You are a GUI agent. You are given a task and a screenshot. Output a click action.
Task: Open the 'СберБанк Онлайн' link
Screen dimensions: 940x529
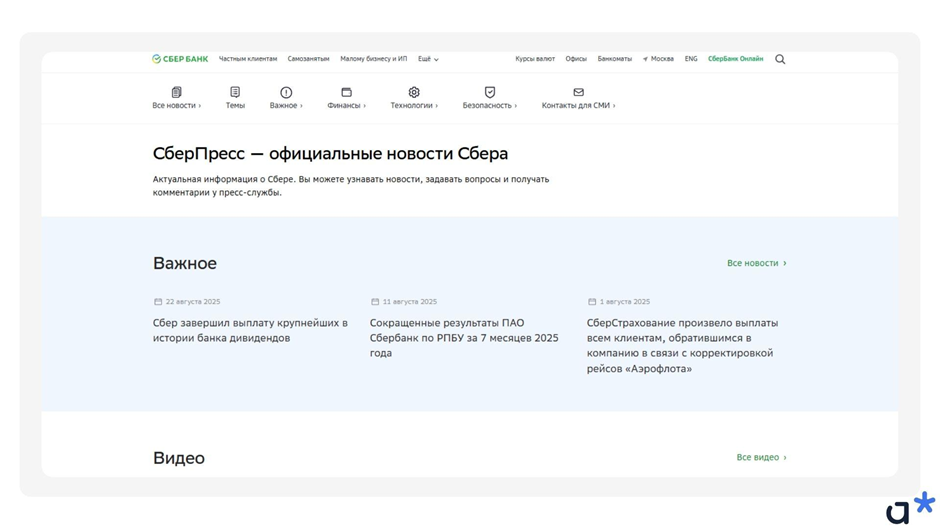(735, 59)
